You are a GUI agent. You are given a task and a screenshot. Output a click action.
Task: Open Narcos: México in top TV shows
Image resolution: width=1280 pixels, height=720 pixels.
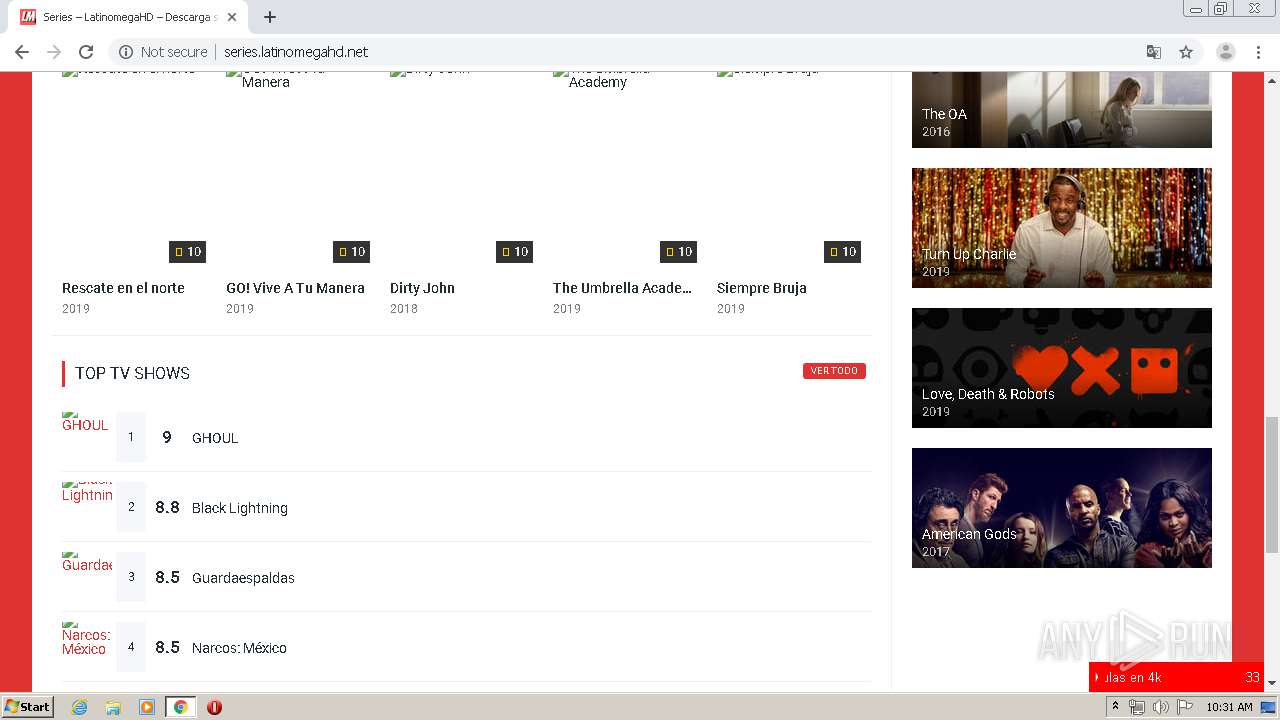click(239, 648)
